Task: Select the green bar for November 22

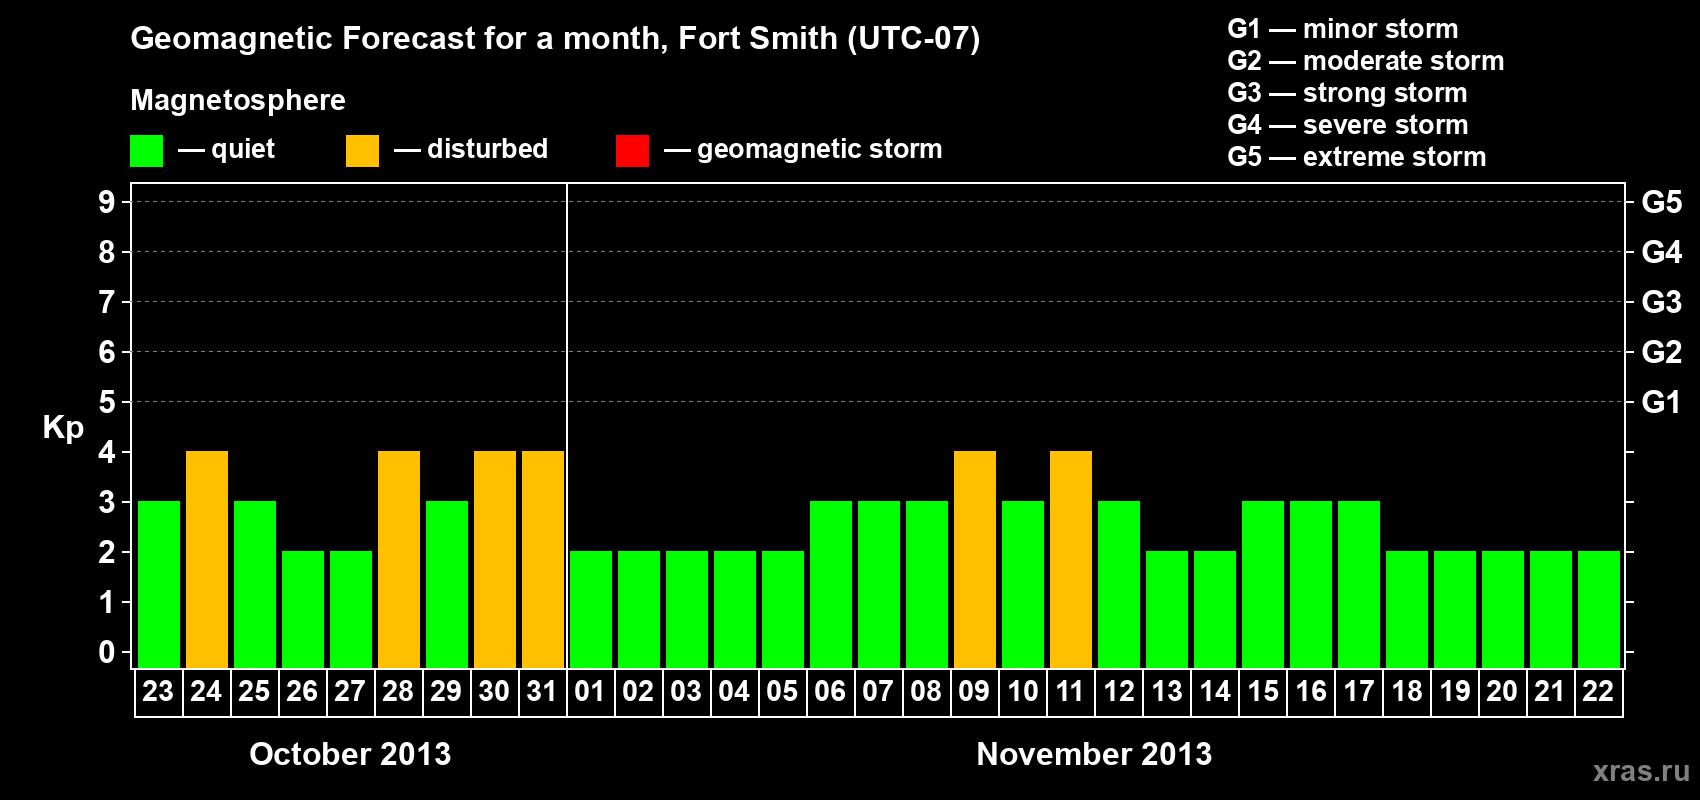Action: (x=1599, y=610)
